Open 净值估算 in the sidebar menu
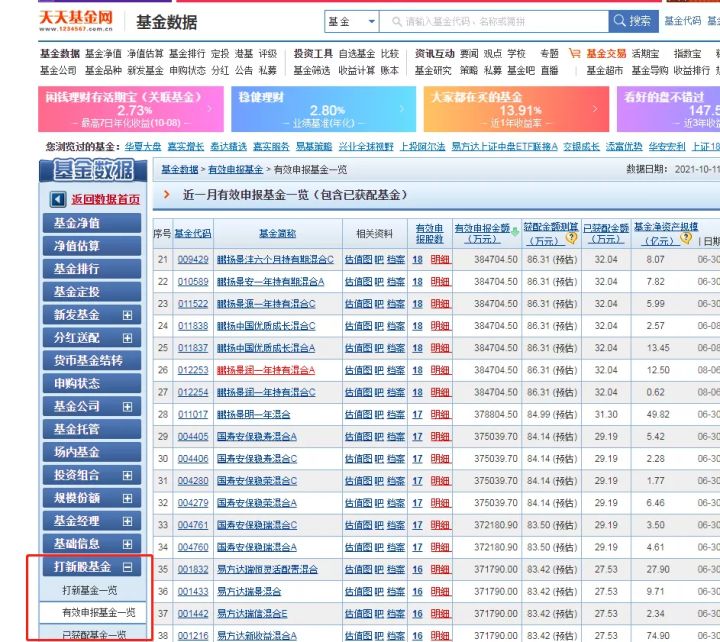720x642 pixels. (x=92, y=246)
